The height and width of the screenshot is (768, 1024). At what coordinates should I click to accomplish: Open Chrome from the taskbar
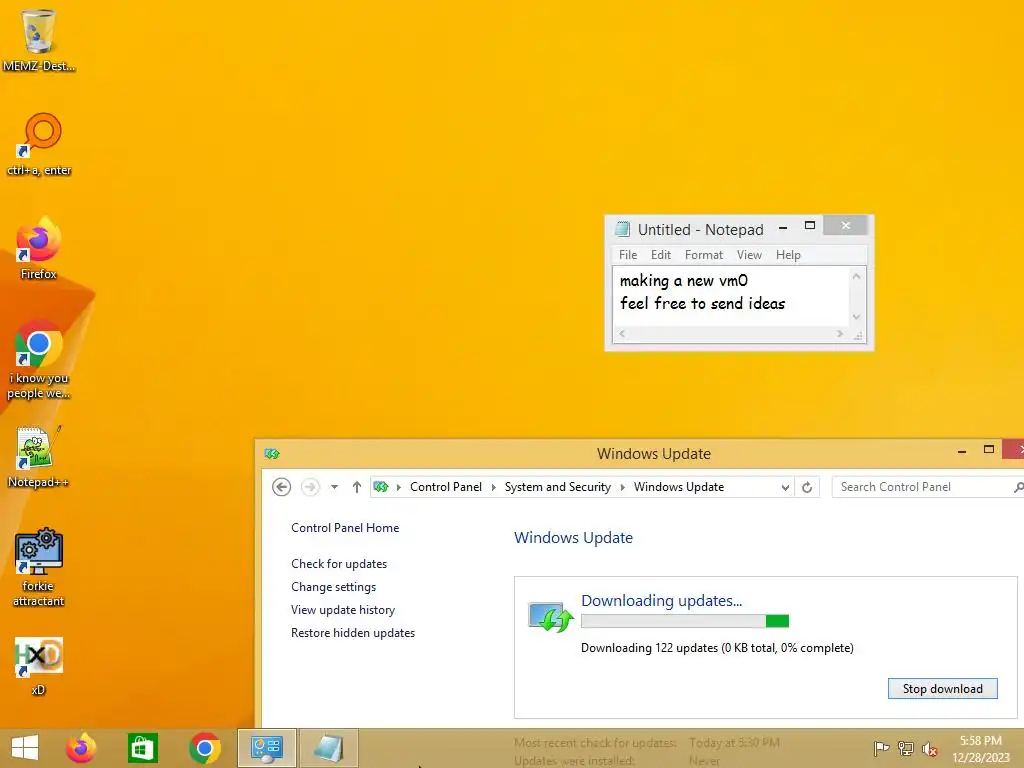(x=204, y=748)
